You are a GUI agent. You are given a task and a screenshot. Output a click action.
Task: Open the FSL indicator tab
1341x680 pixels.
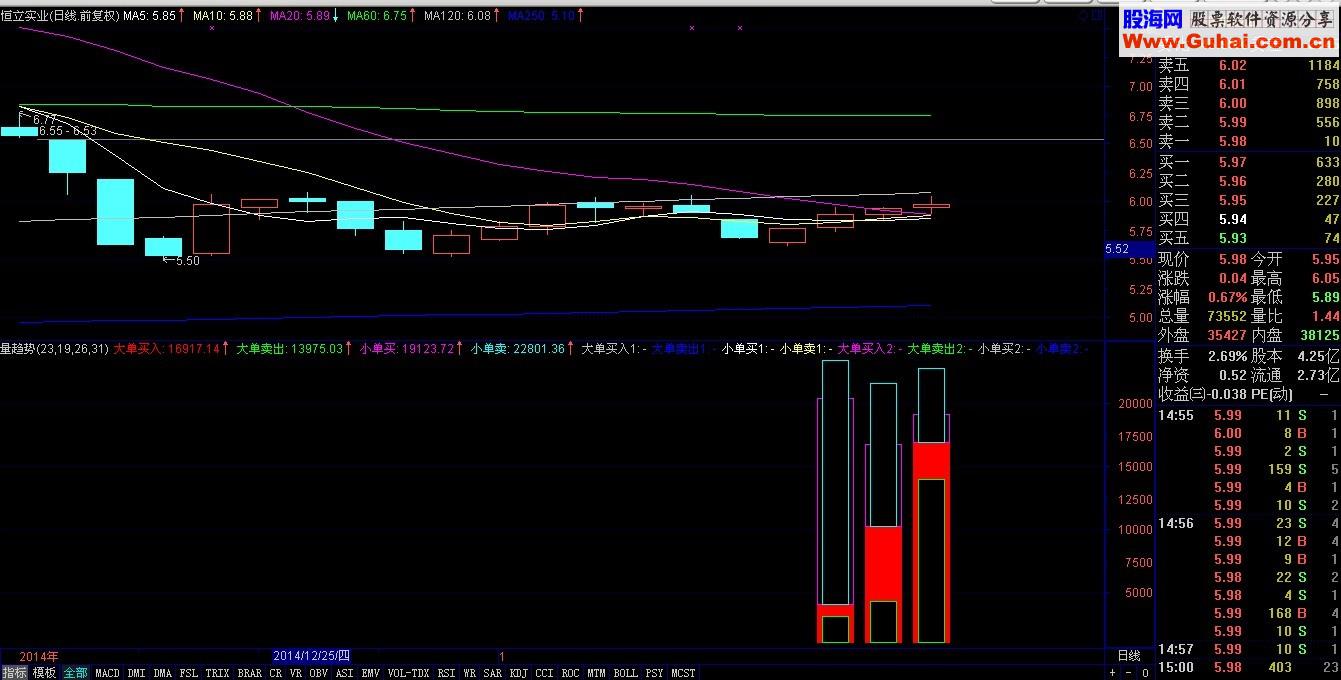coord(189,673)
